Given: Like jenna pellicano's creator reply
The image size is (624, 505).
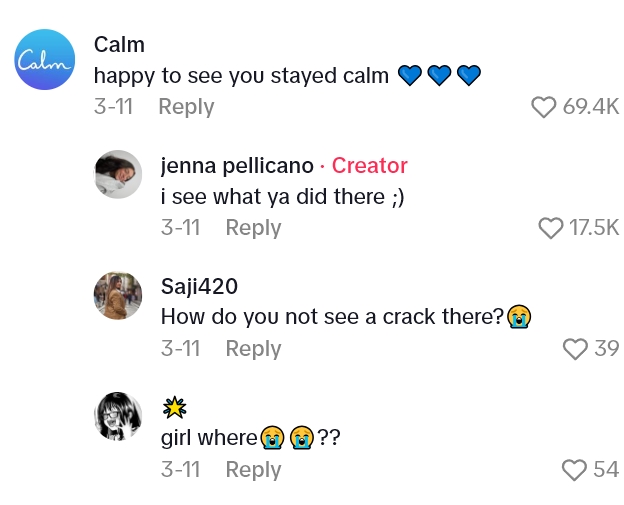Looking at the screenshot, I should point(551,228).
